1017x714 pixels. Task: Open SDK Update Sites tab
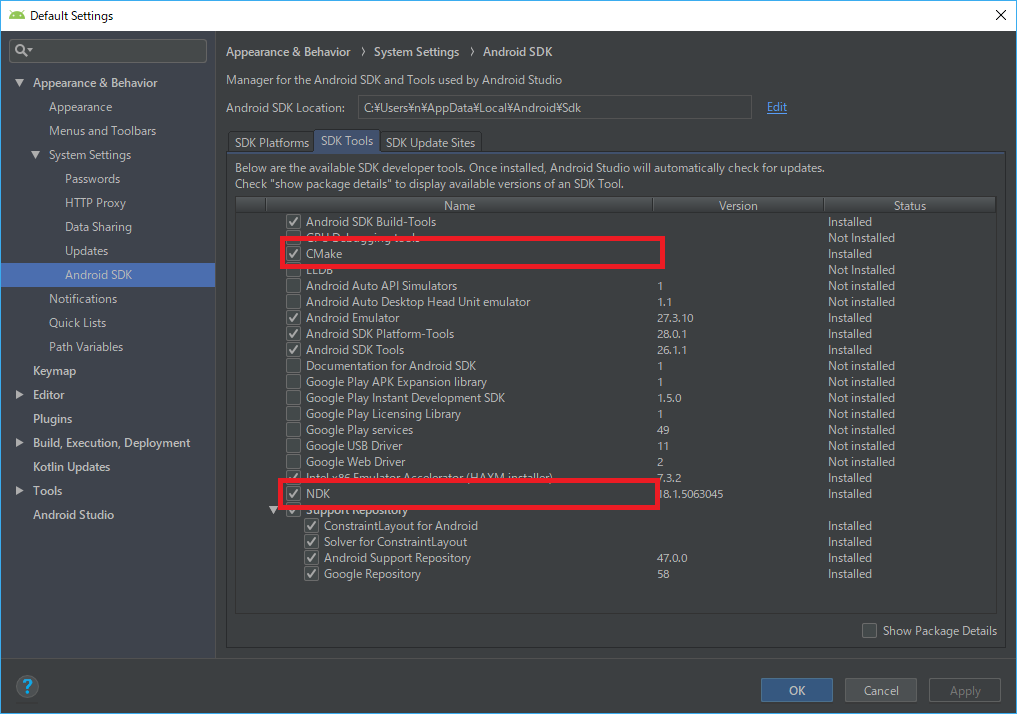pos(430,142)
